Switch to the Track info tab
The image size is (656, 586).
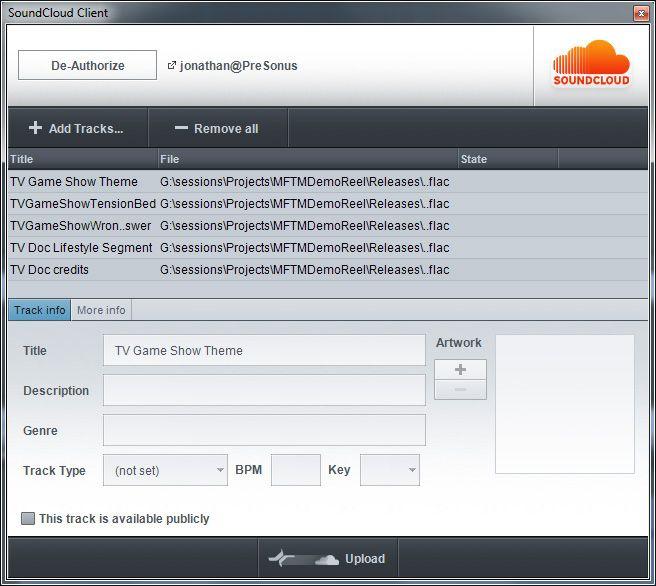click(x=40, y=310)
